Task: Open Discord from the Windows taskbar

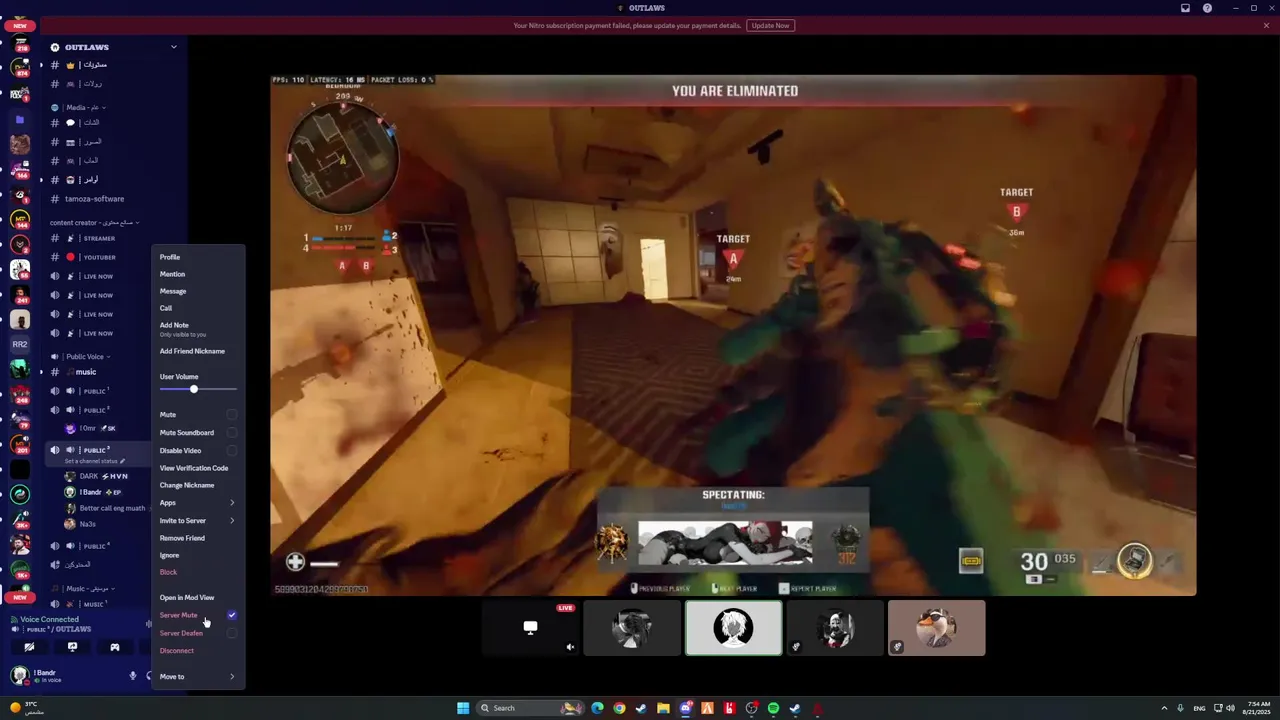Action: tap(685, 708)
